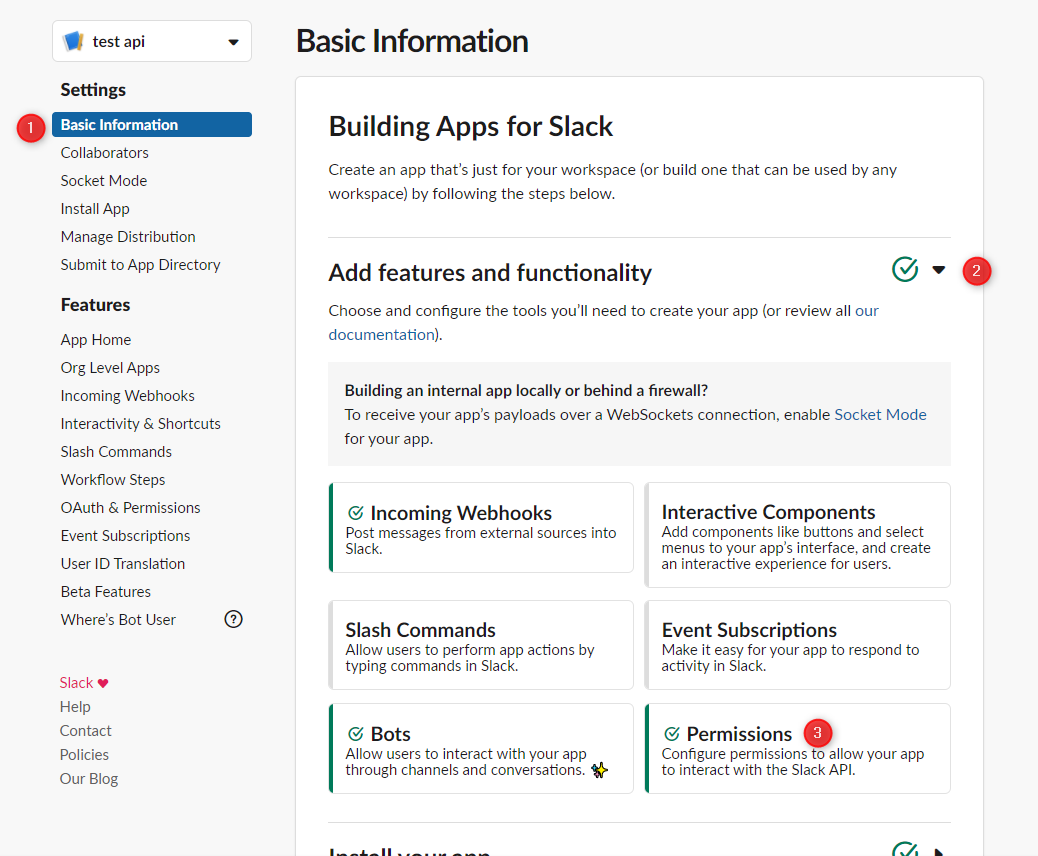Click the Socket Mode inline link
1038x856 pixels.
pos(880,415)
